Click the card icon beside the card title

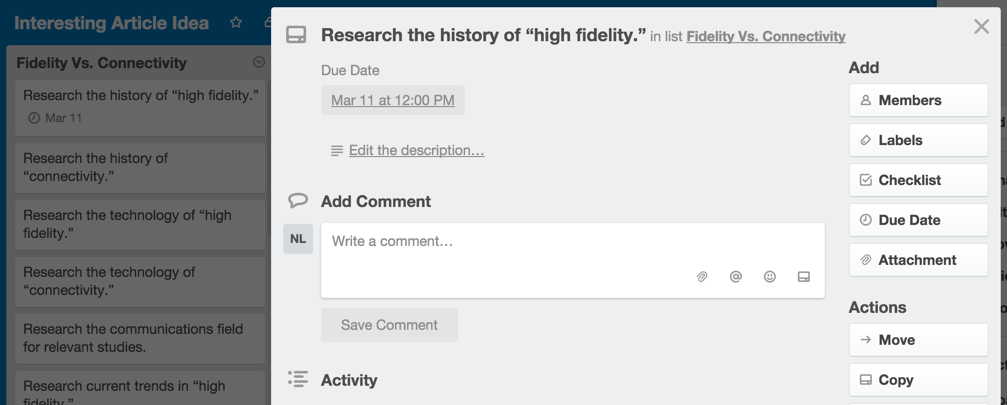click(296, 35)
